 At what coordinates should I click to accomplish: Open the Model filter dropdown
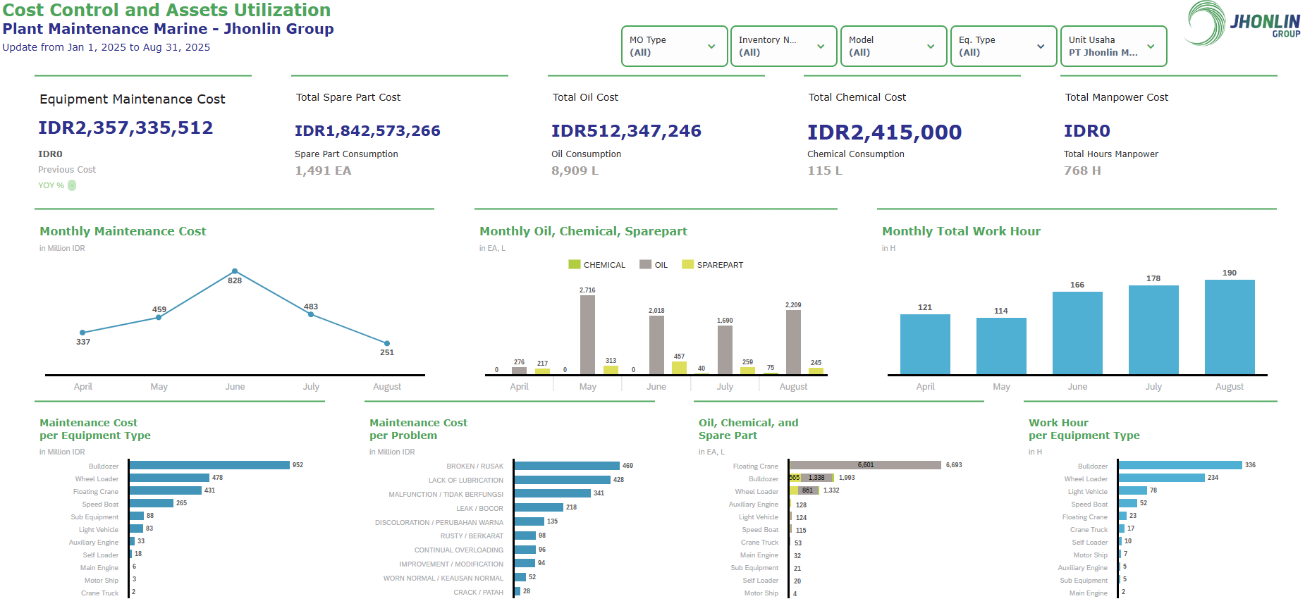tap(893, 46)
